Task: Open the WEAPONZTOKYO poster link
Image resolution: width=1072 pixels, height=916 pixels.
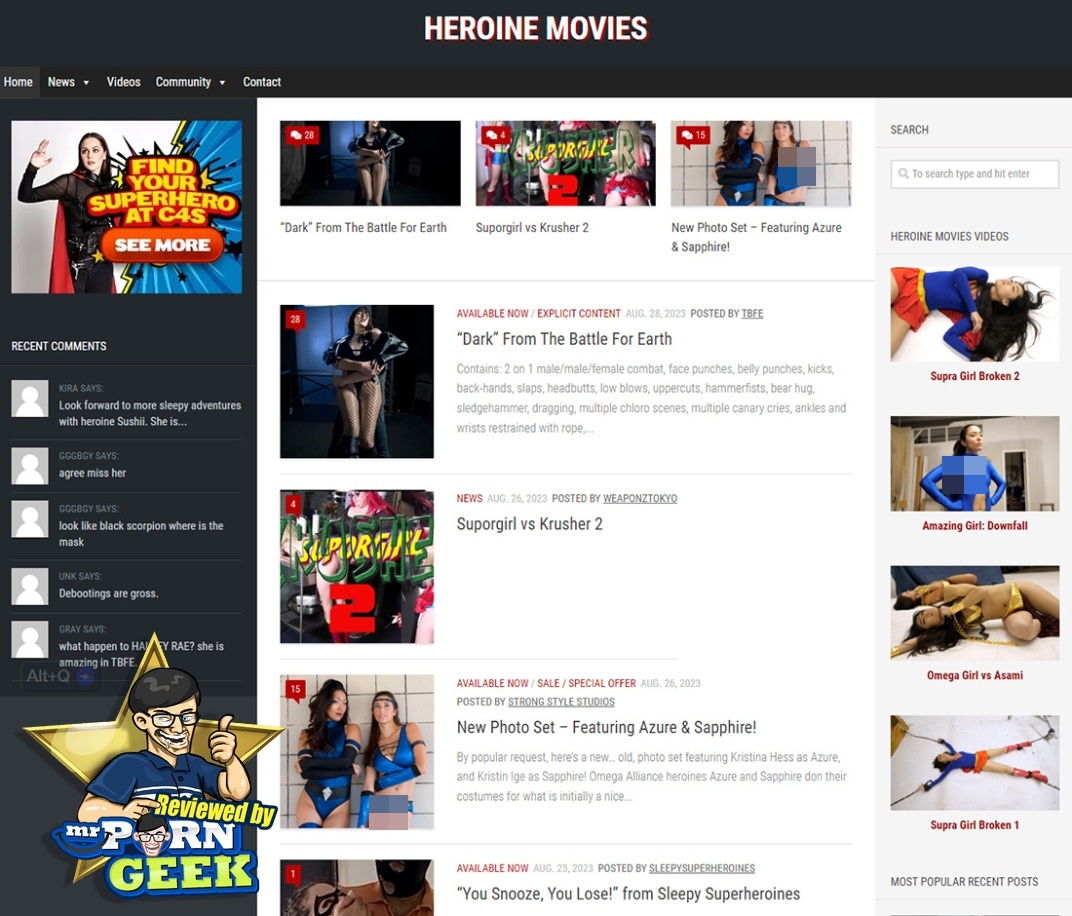Action: pyautogui.click(x=640, y=498)
